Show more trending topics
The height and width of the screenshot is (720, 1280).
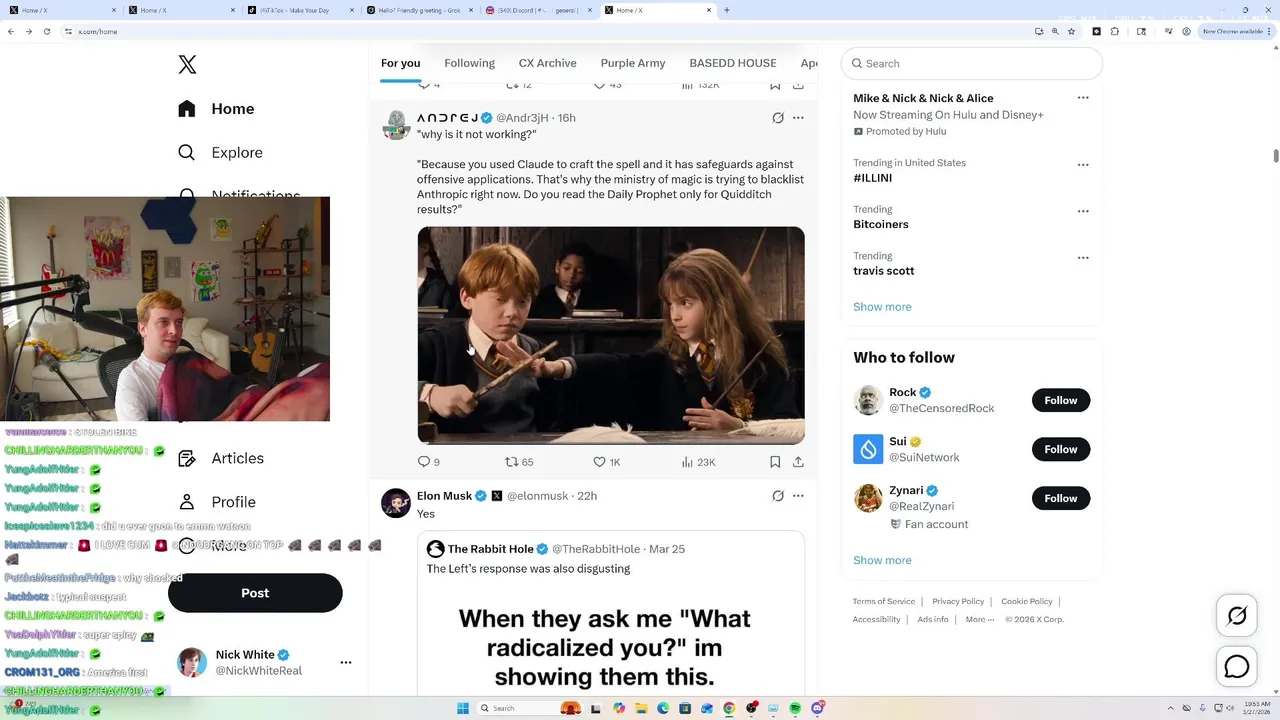(882, 307)
